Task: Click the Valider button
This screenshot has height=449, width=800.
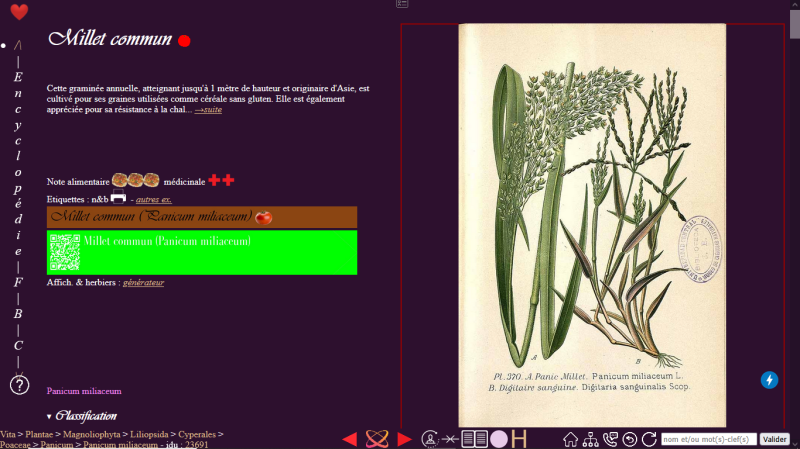Action: tap(774, 439)
